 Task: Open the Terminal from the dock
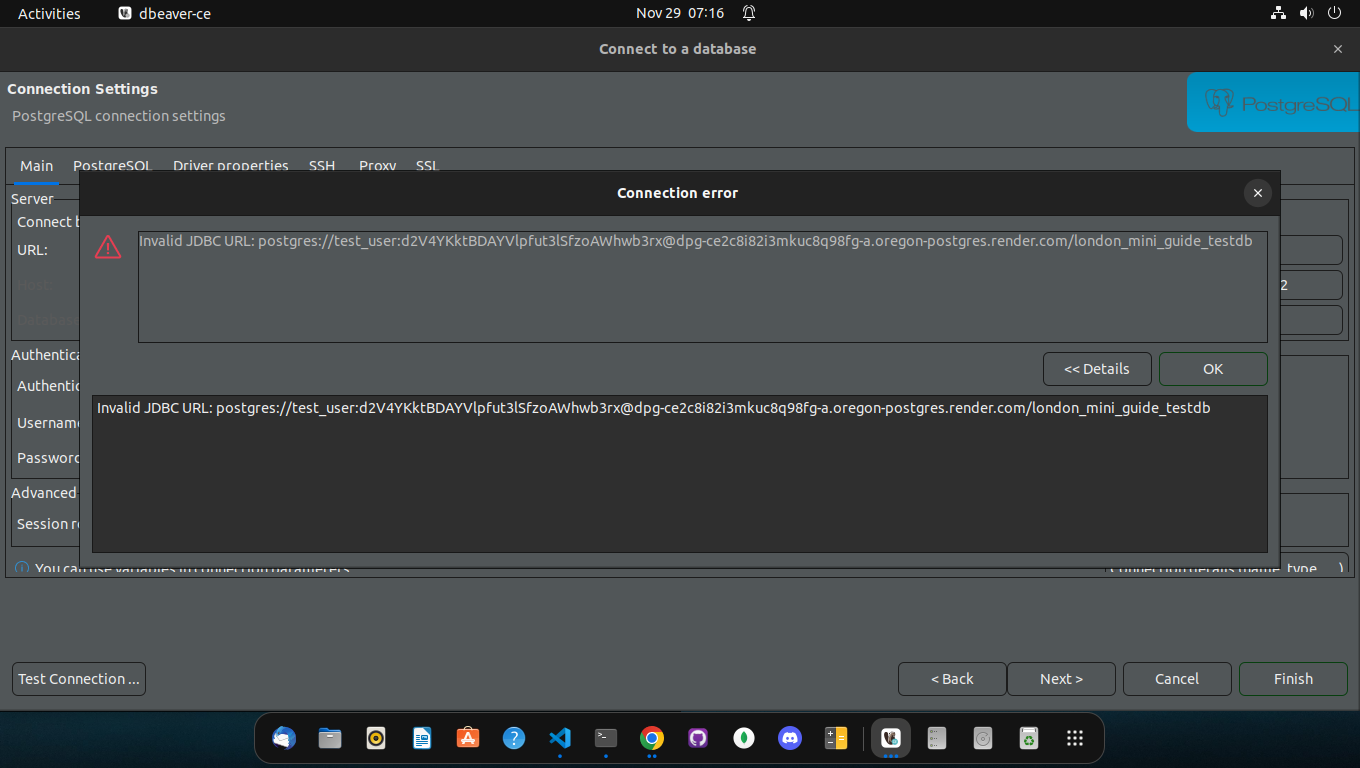[606, 738]
